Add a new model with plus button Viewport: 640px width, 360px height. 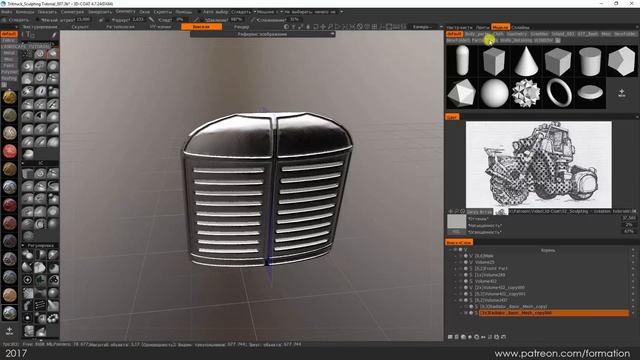pos(621,93)
